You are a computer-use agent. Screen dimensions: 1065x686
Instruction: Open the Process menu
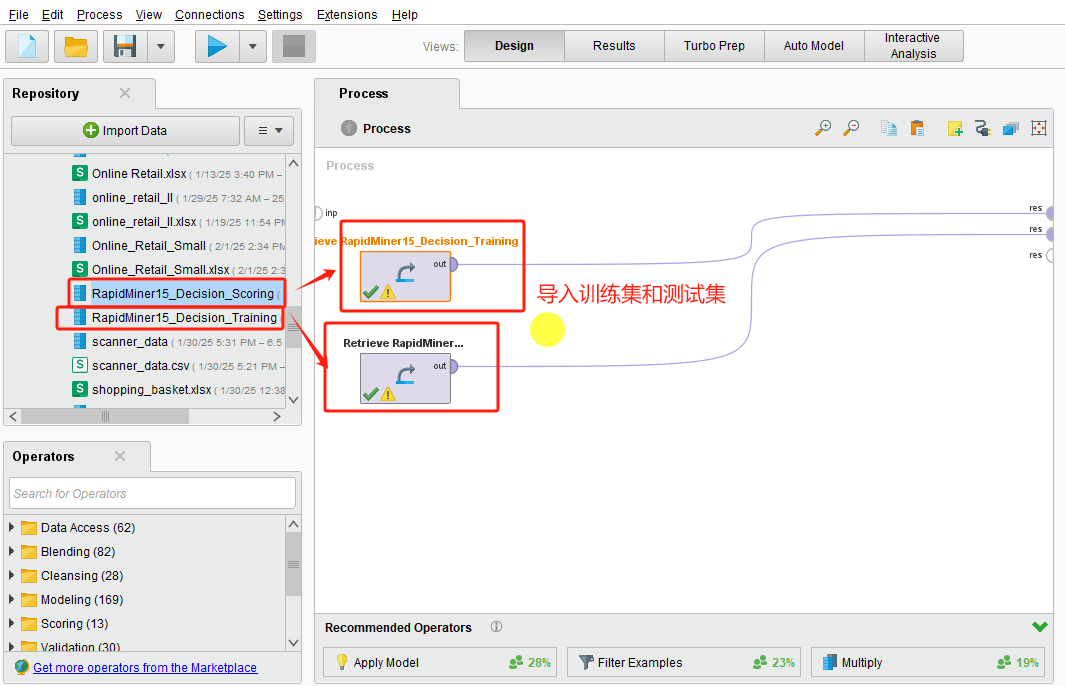[x=99, y=14]
